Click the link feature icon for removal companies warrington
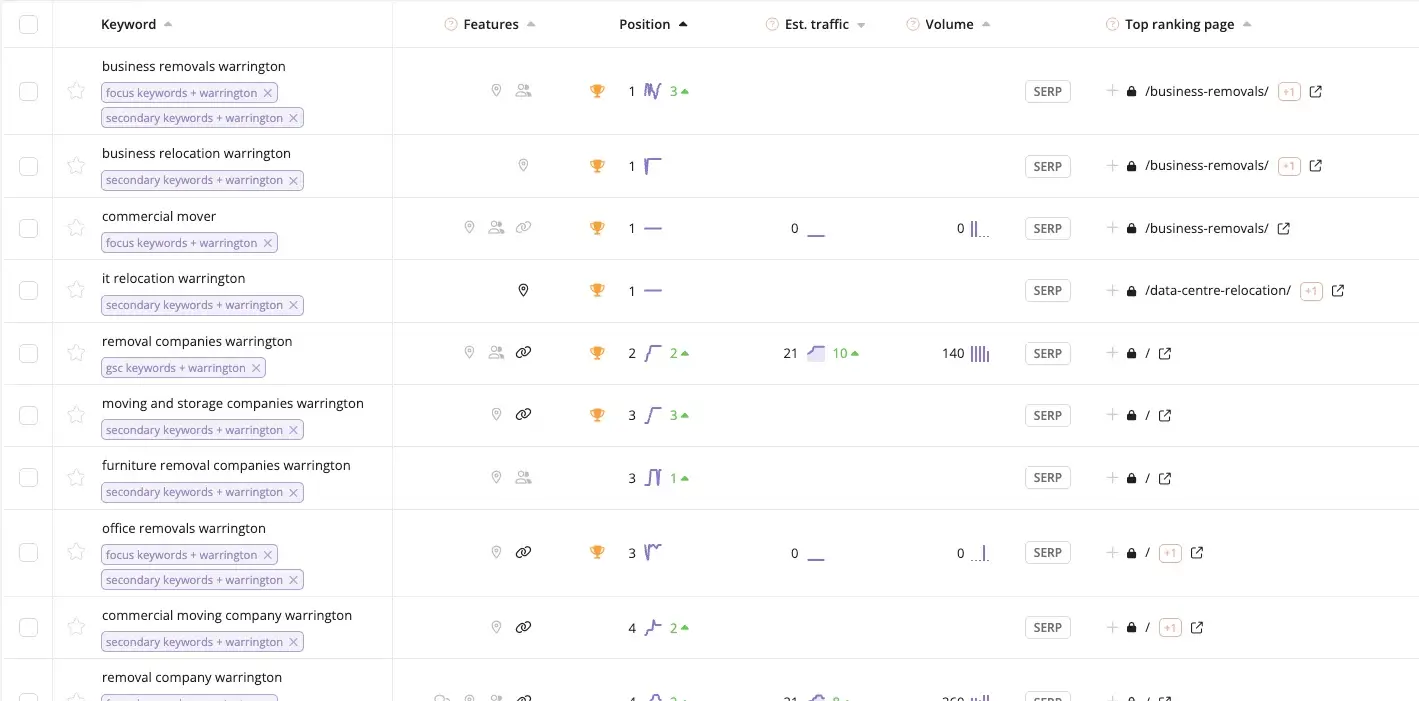 (523, 353)
